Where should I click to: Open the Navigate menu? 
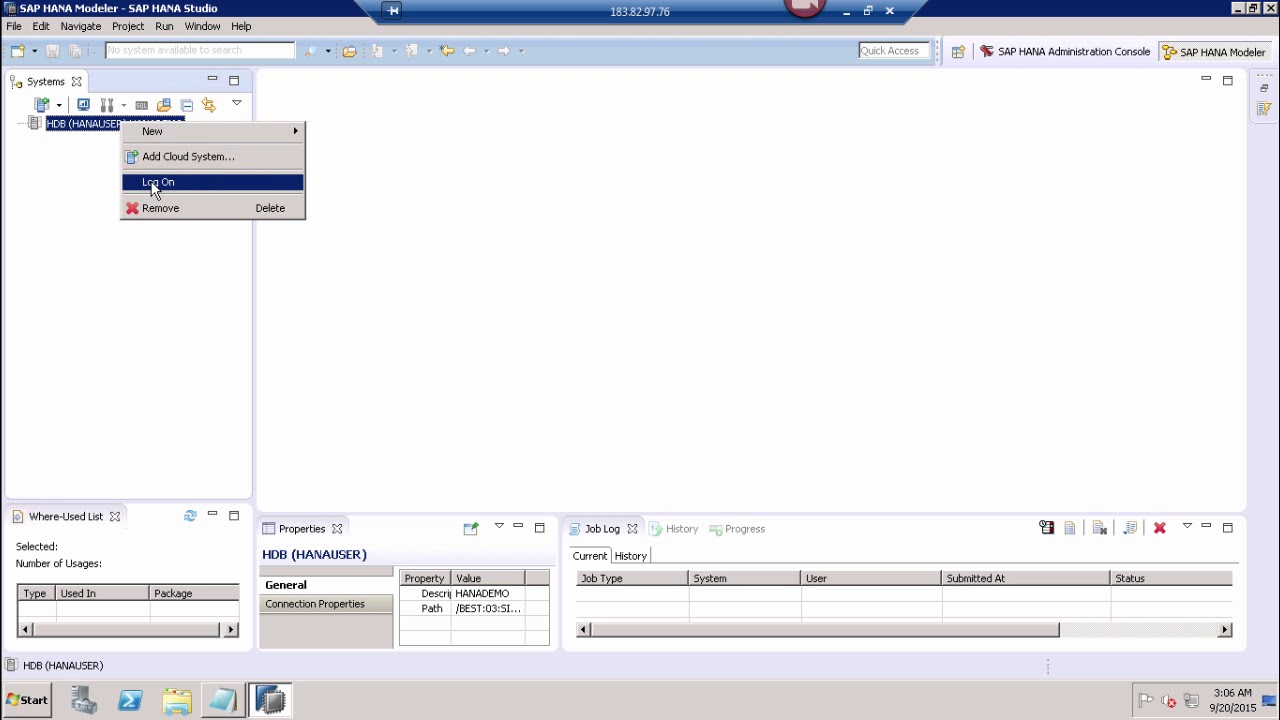(80, 26)
